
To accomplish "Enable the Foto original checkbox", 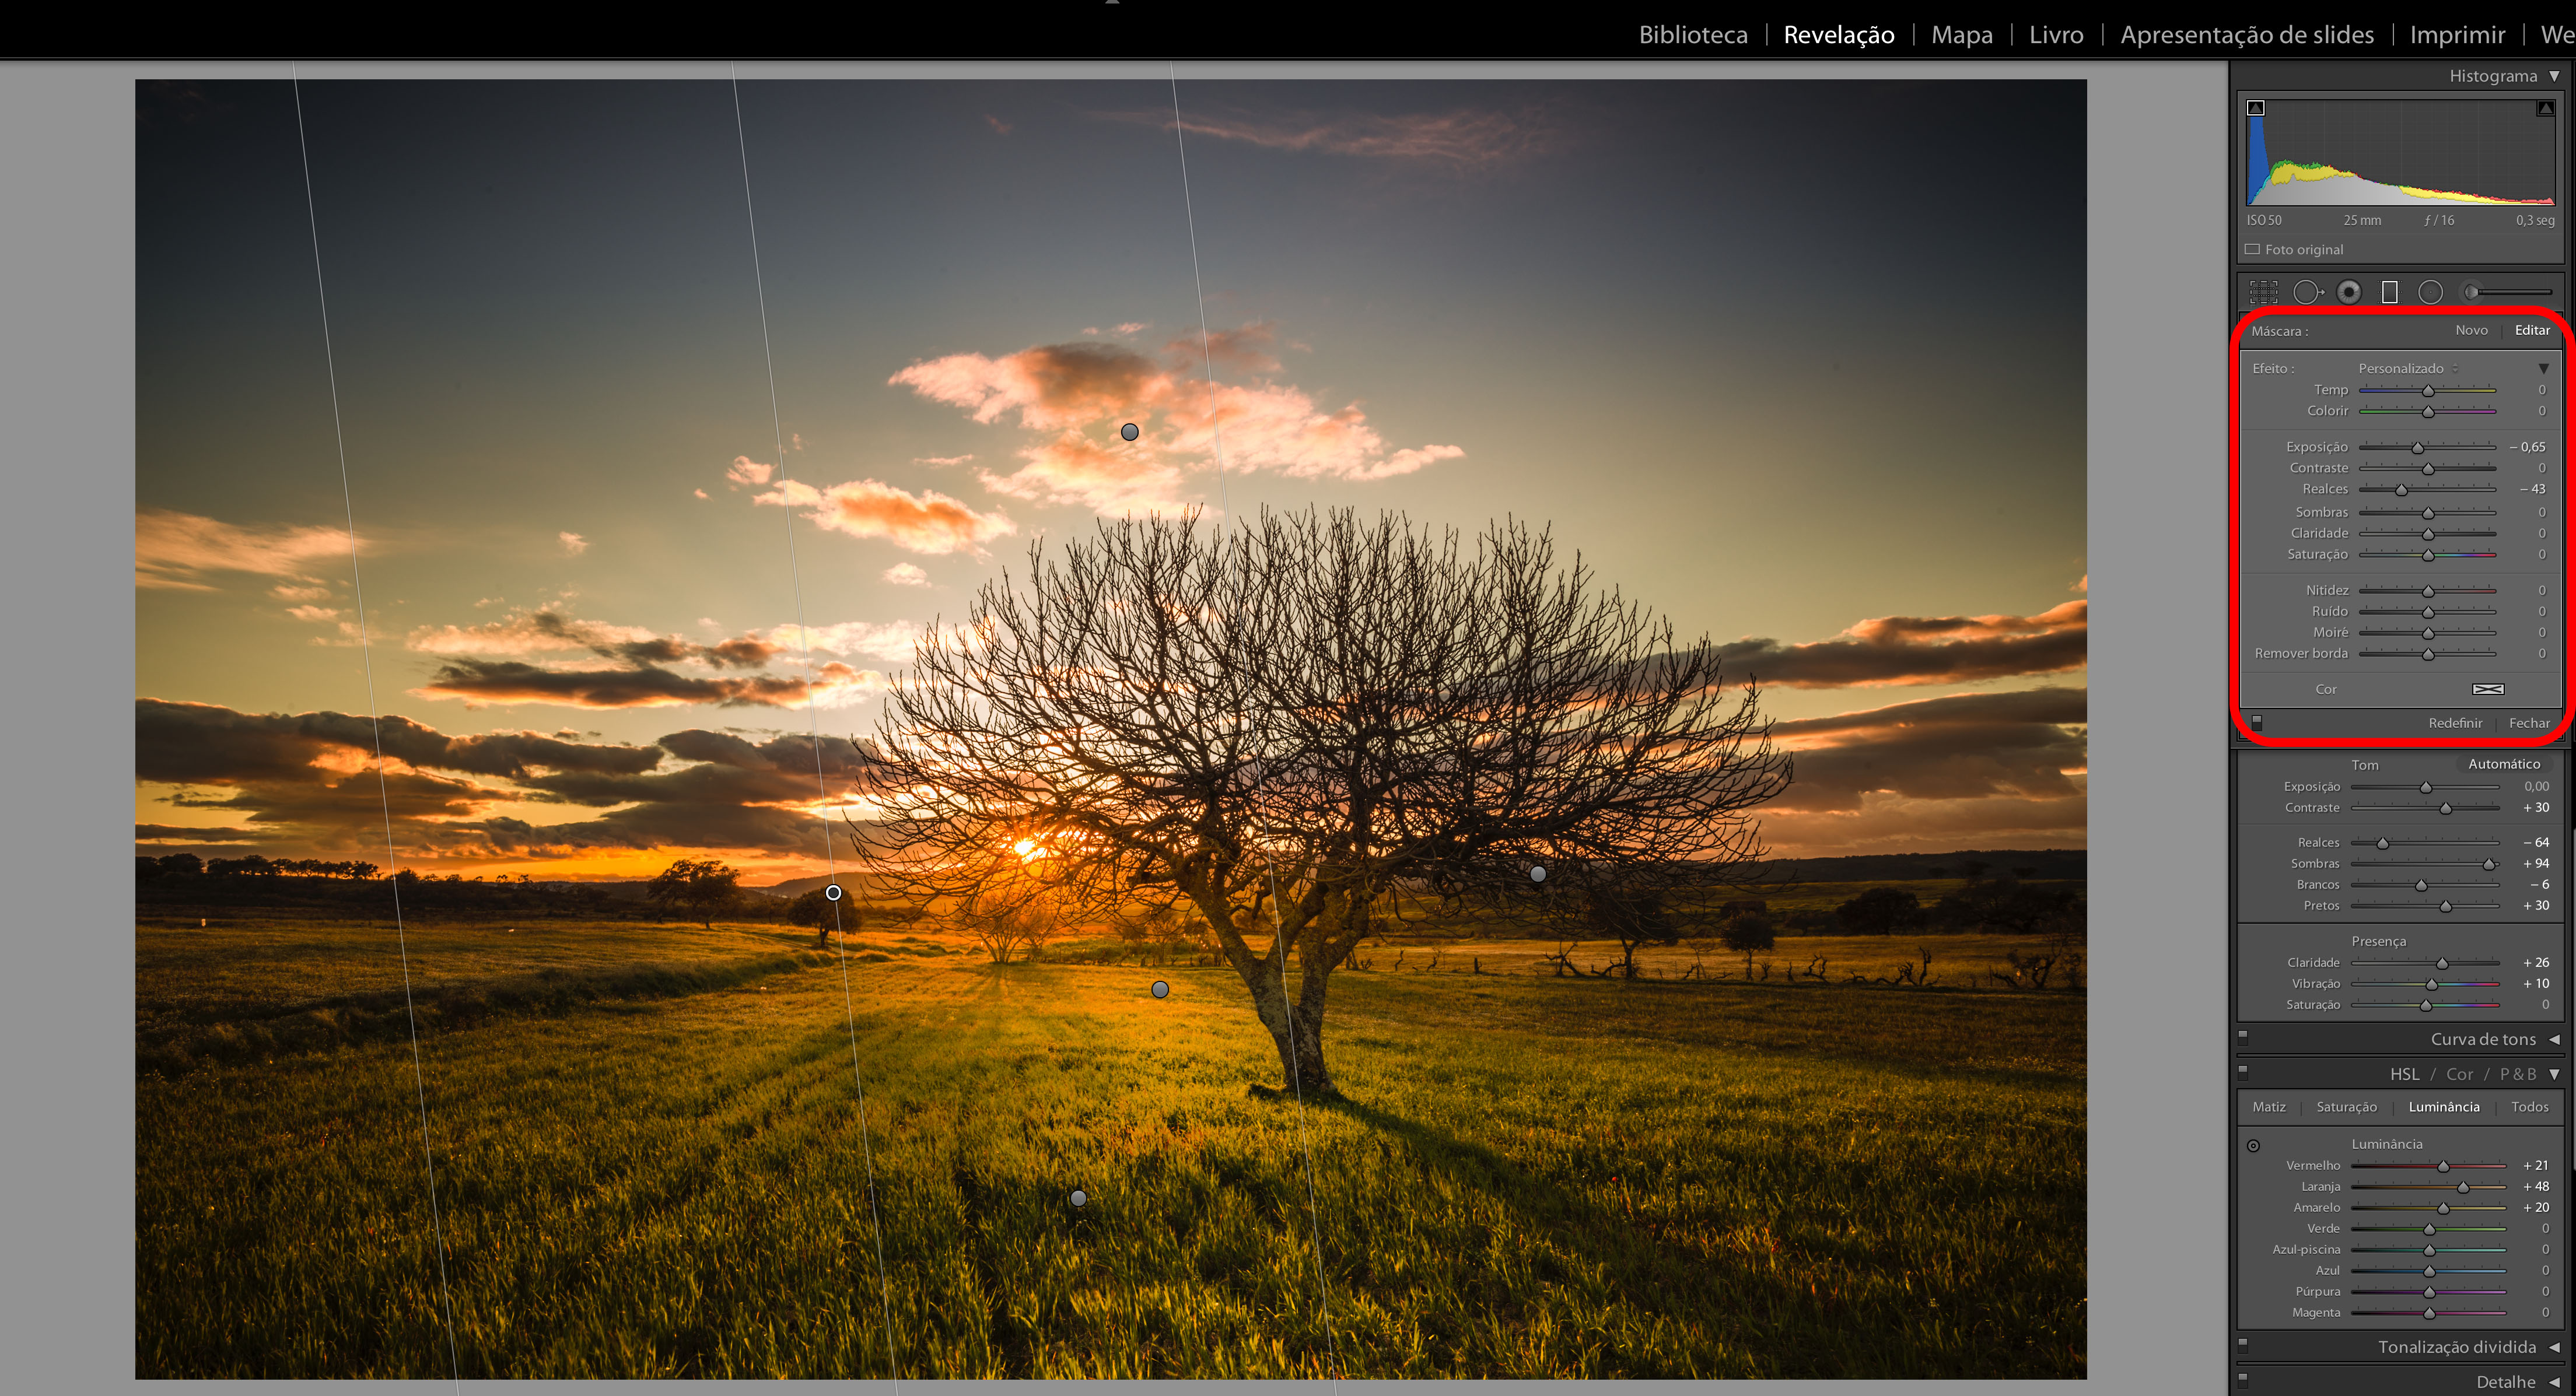I will click(2252, 249).
